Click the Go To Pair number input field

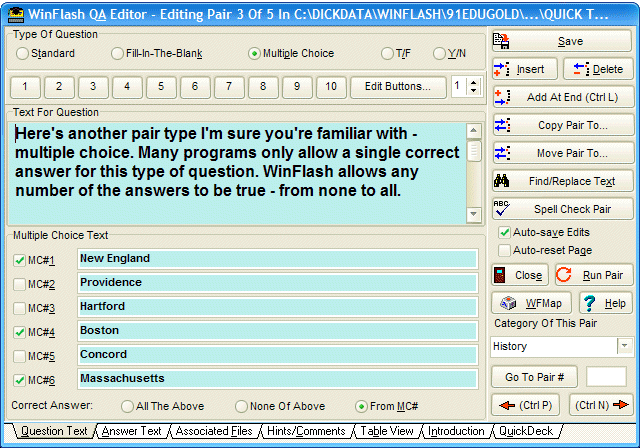point(606,377)
